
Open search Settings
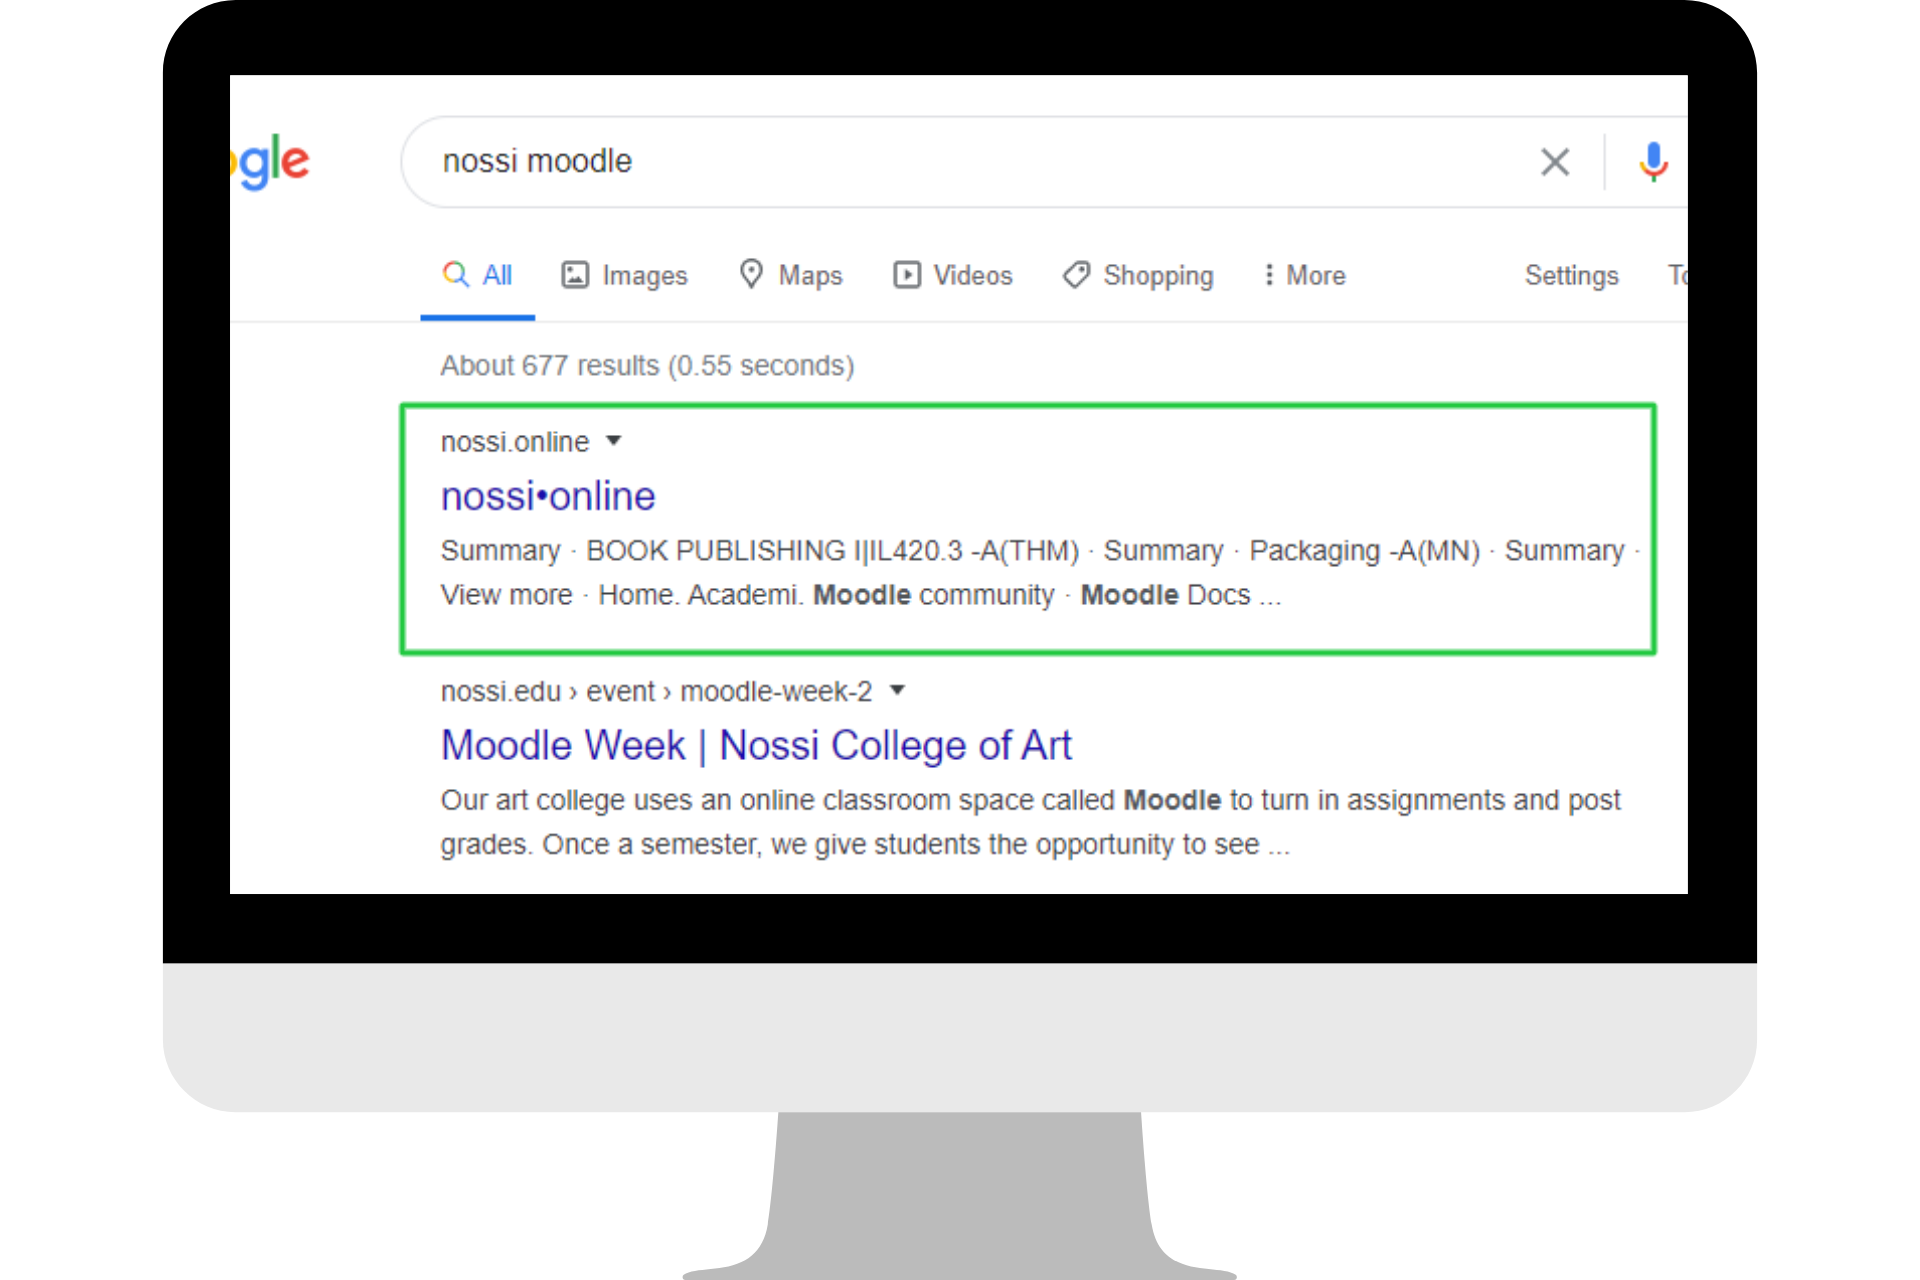click(1571, 276)
